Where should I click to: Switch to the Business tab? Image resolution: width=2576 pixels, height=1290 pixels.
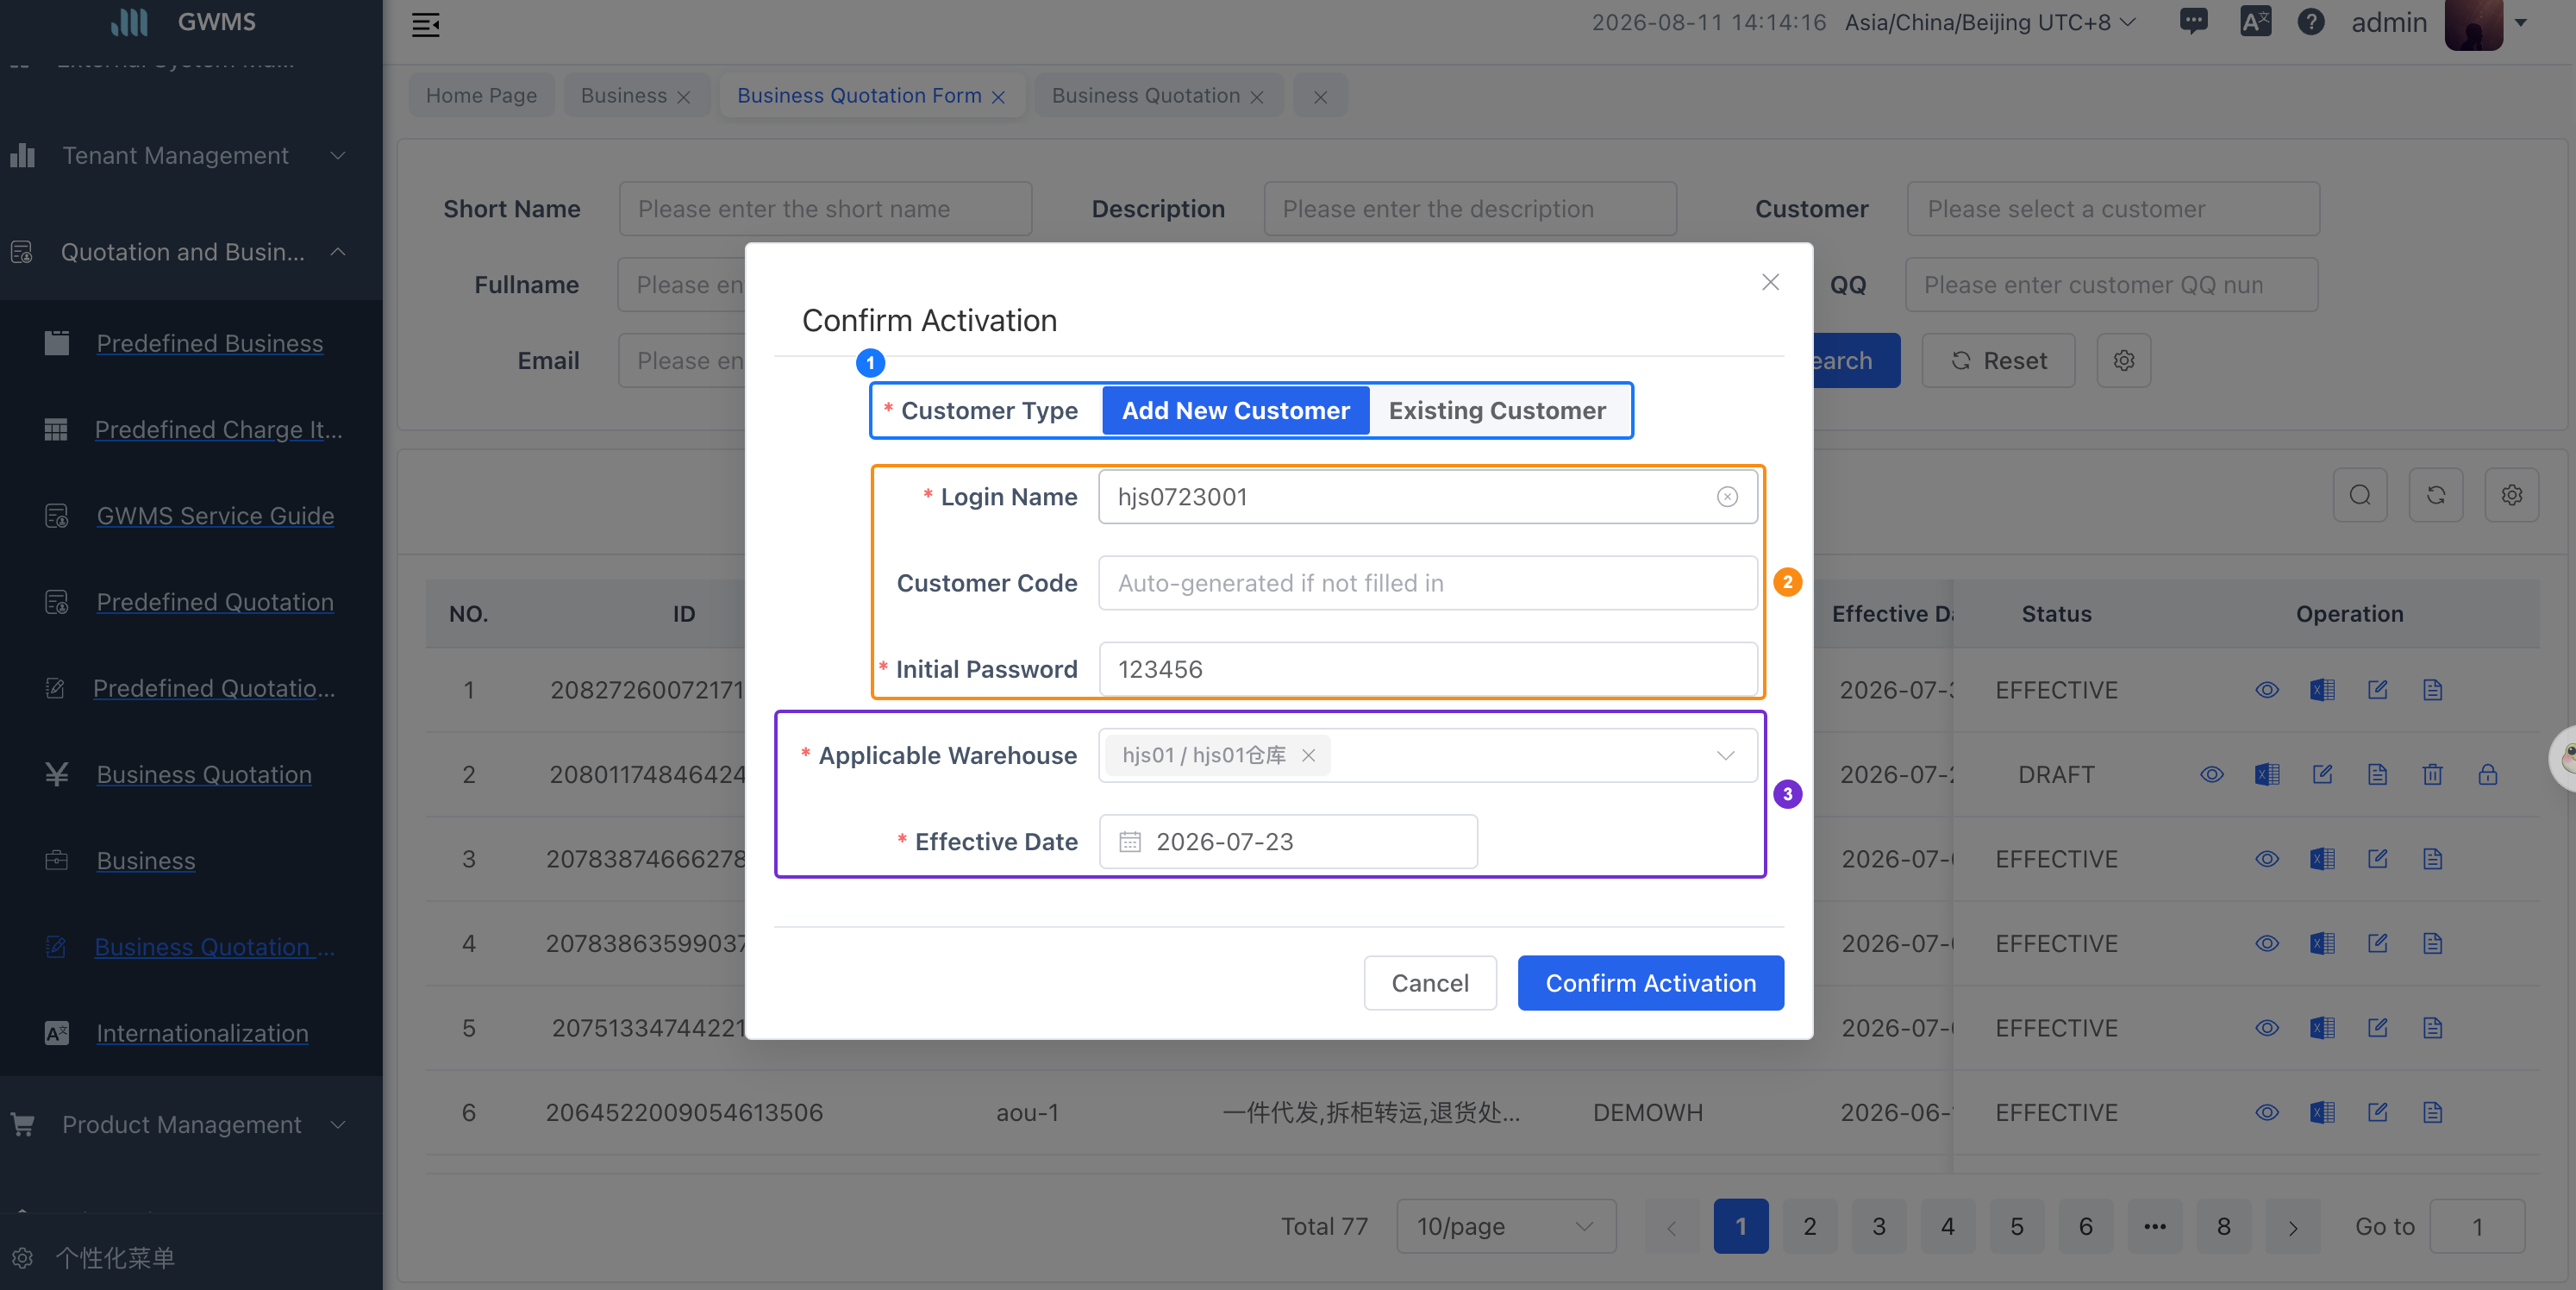tap(624, 95)
